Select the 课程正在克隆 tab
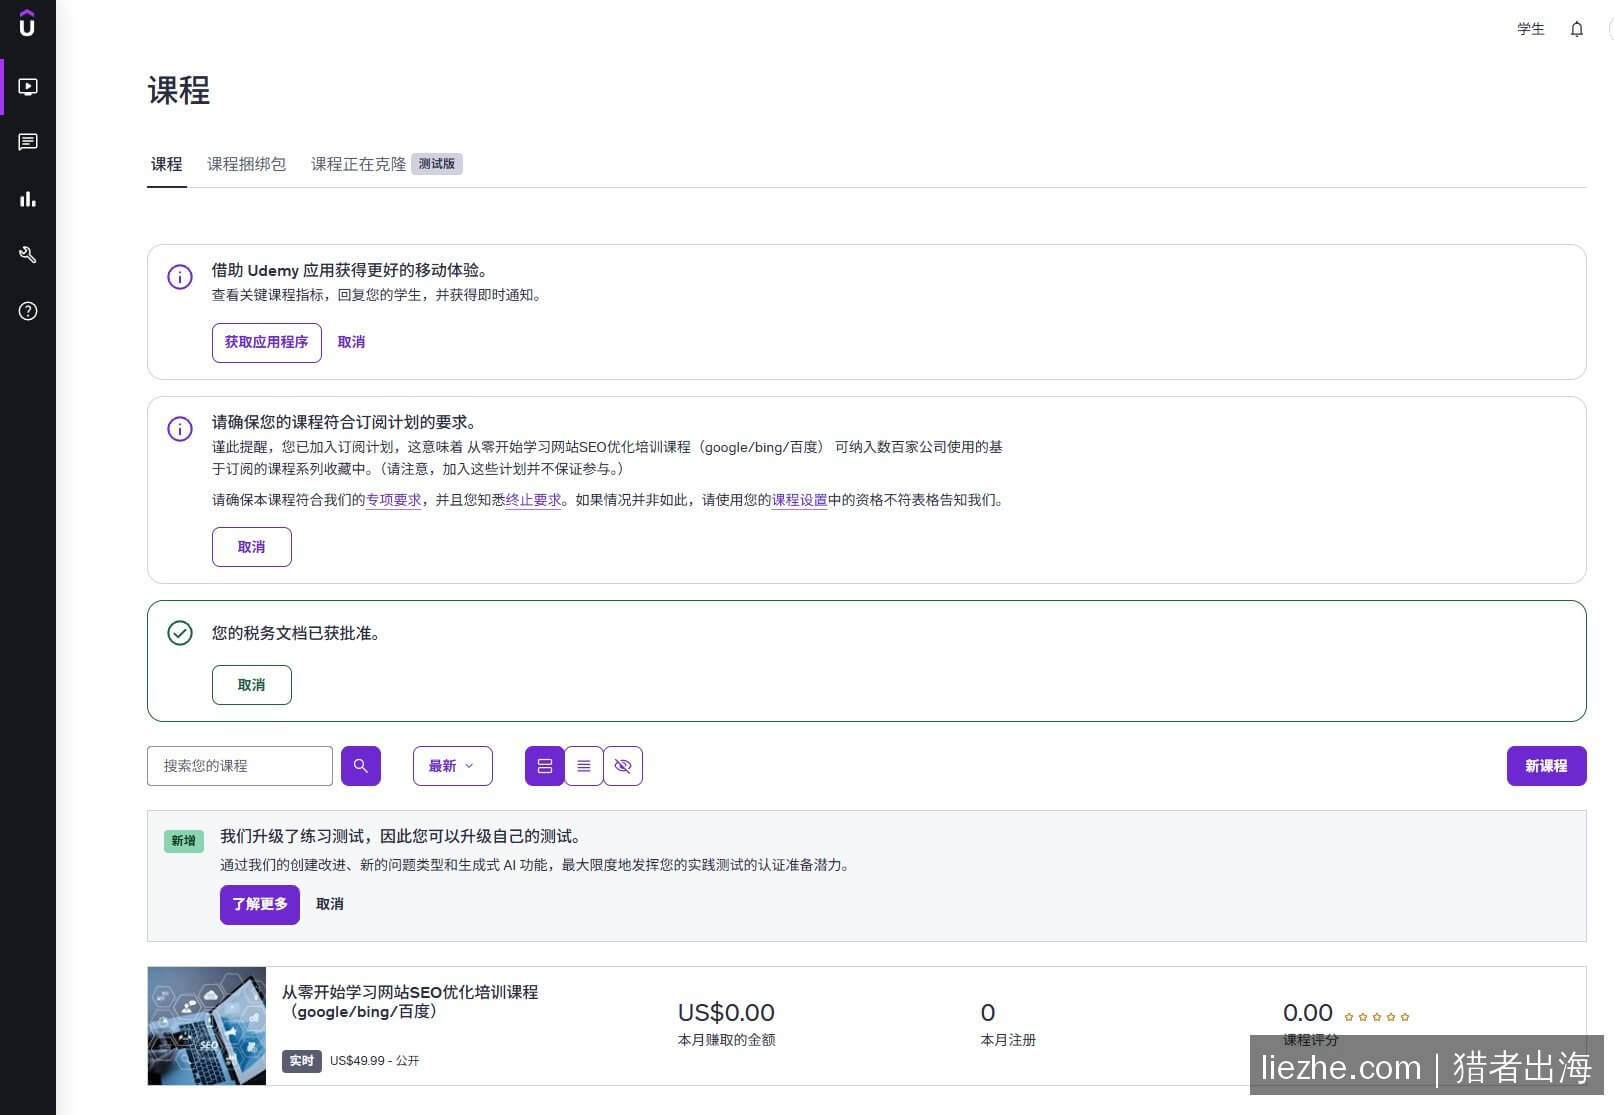Image resolution: width=1614 pixels, height=1115 pixels. click(x=359, y=164)
